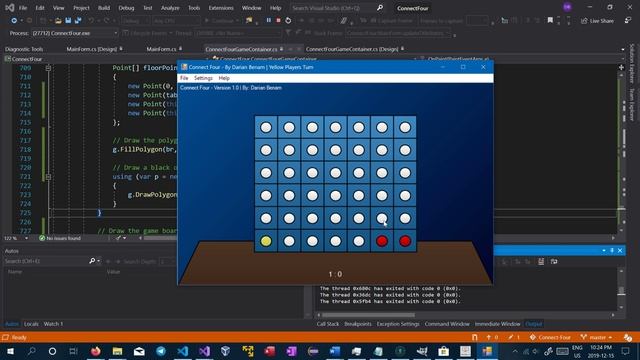640x360 pixels.
Task: Click the red Stop Debugging icon
Action: pyautogui.click(x=278, y=20)
